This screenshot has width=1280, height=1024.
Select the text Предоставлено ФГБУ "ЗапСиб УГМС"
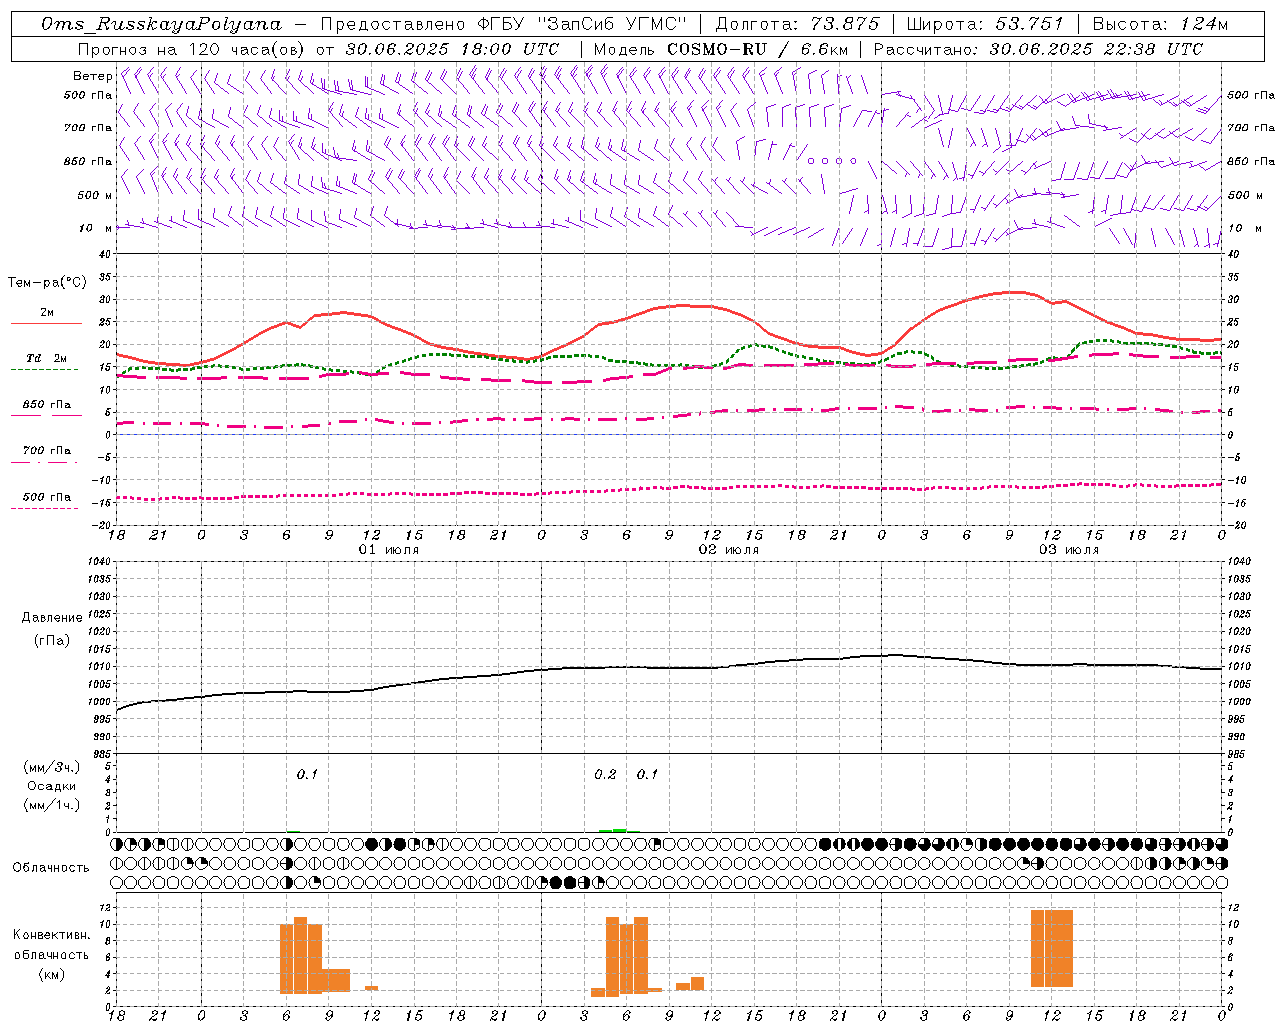tap(504, 24)
